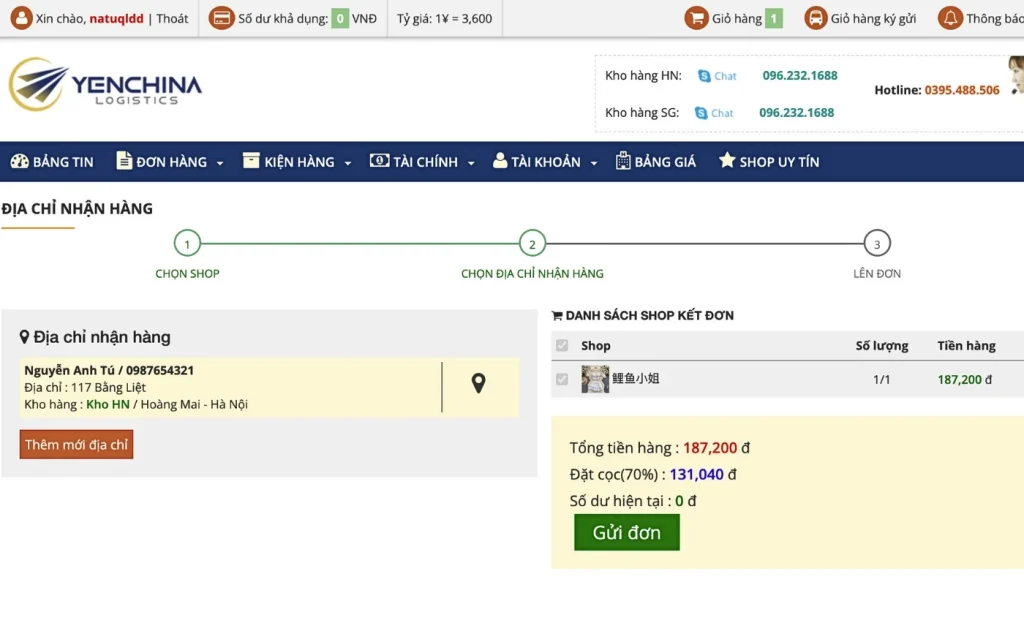Viewport: 1024px width, 623px height.
Task: Click the user avatar icon beside Xin chào
Action: [21, 18]
